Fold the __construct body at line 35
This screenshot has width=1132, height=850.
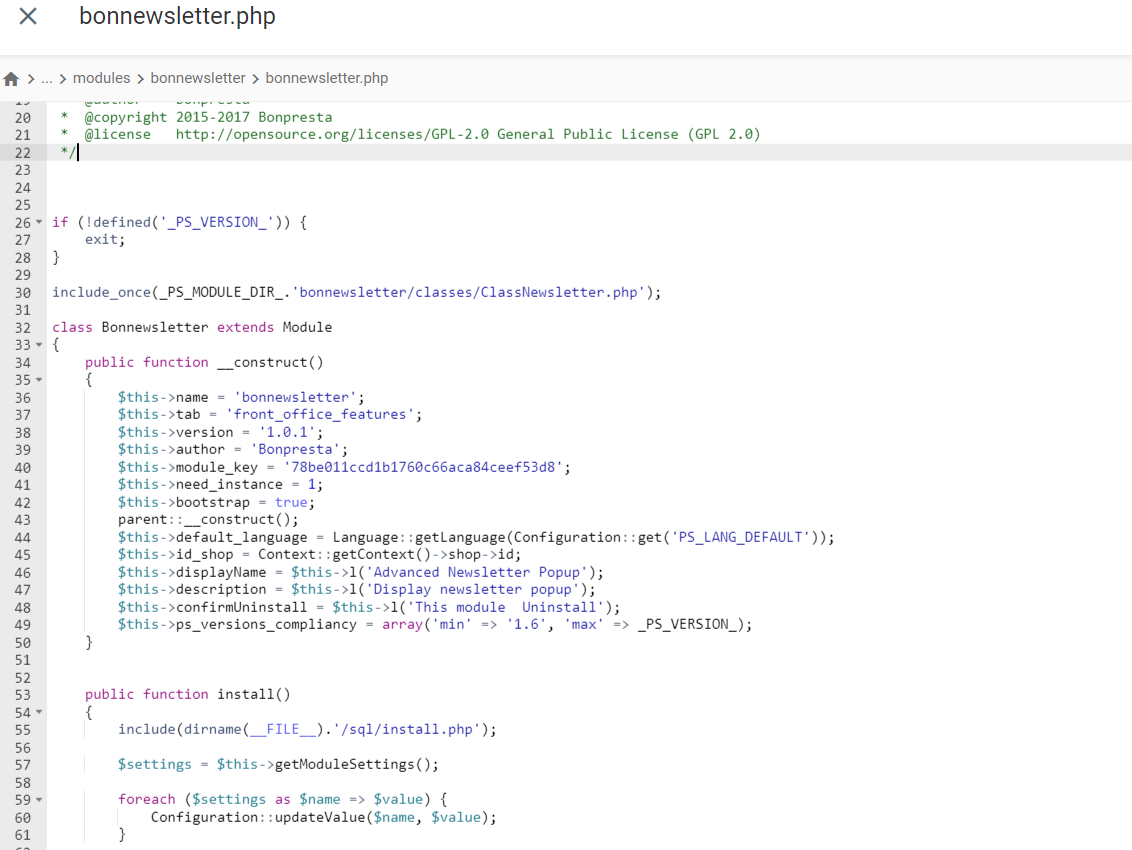coord(39,380)
